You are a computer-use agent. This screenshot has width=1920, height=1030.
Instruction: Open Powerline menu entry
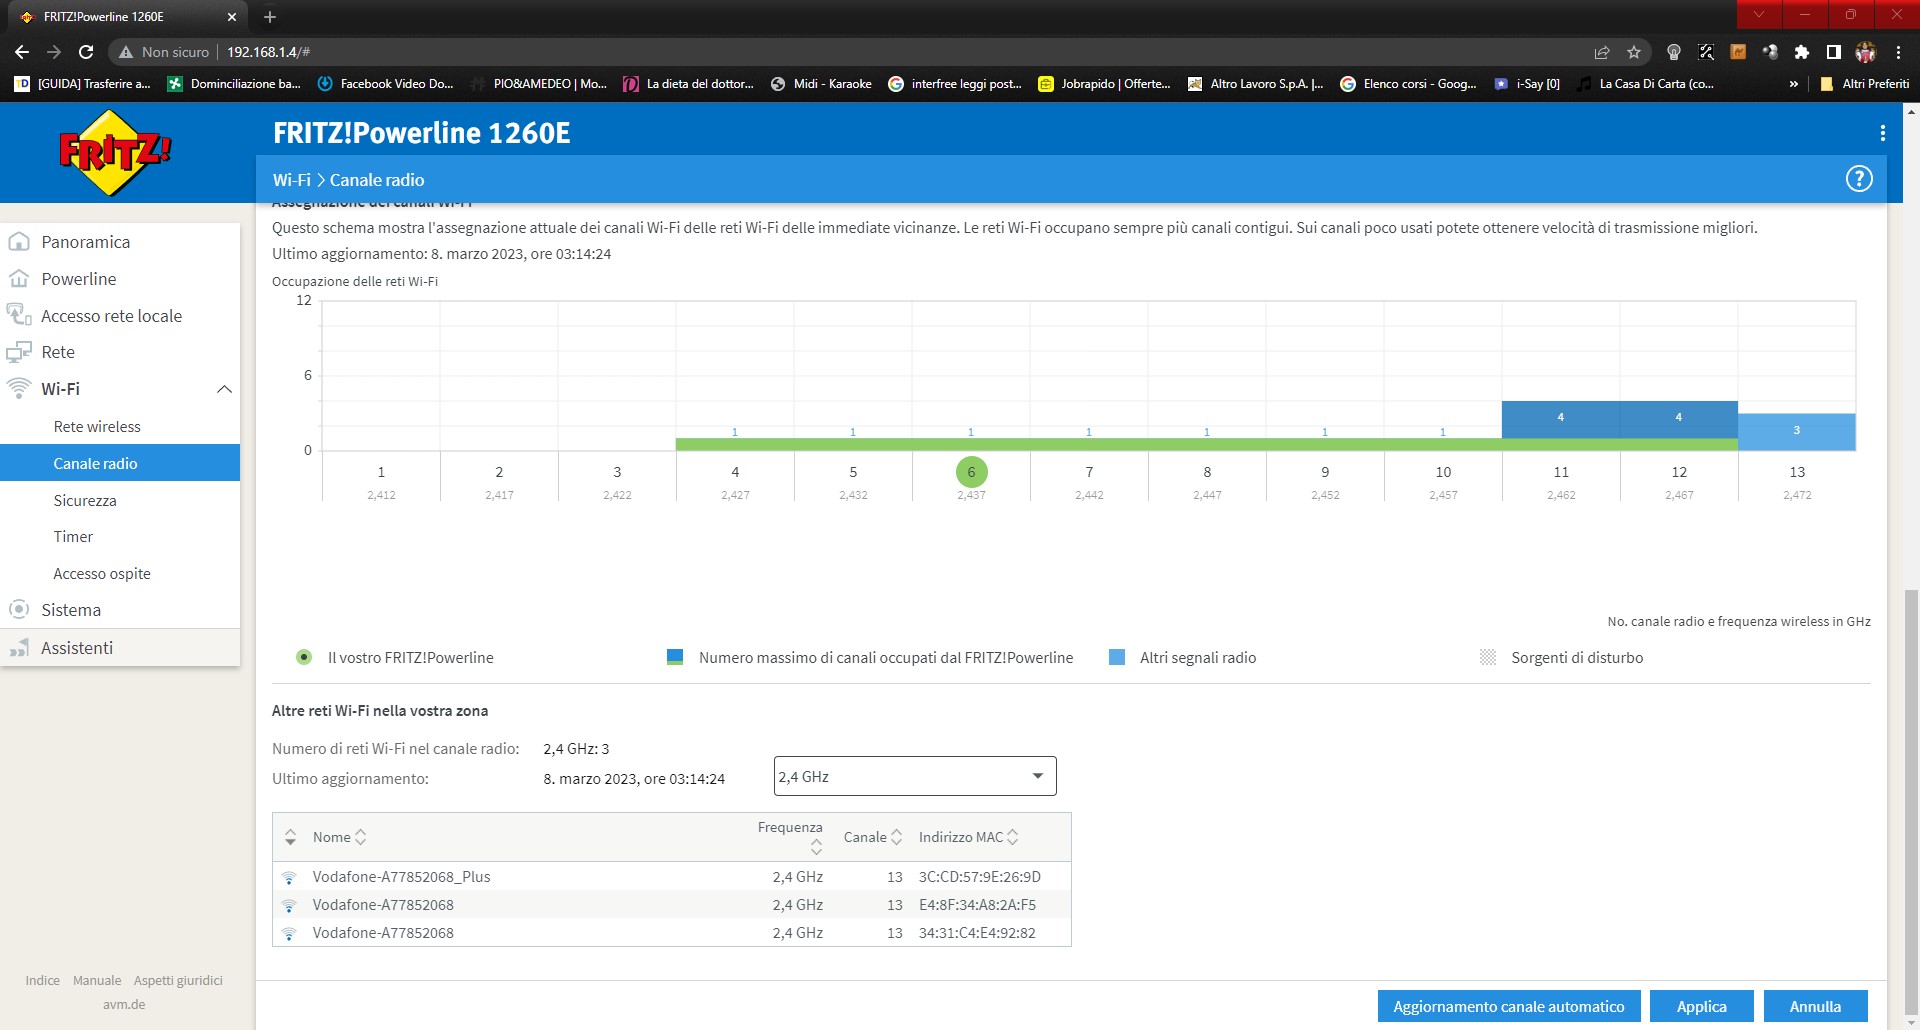tap(79, 279)
